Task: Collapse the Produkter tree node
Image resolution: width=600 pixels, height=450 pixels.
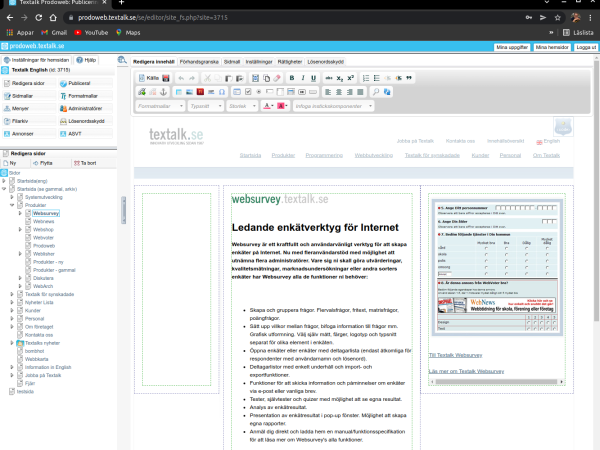Action: 12,205
